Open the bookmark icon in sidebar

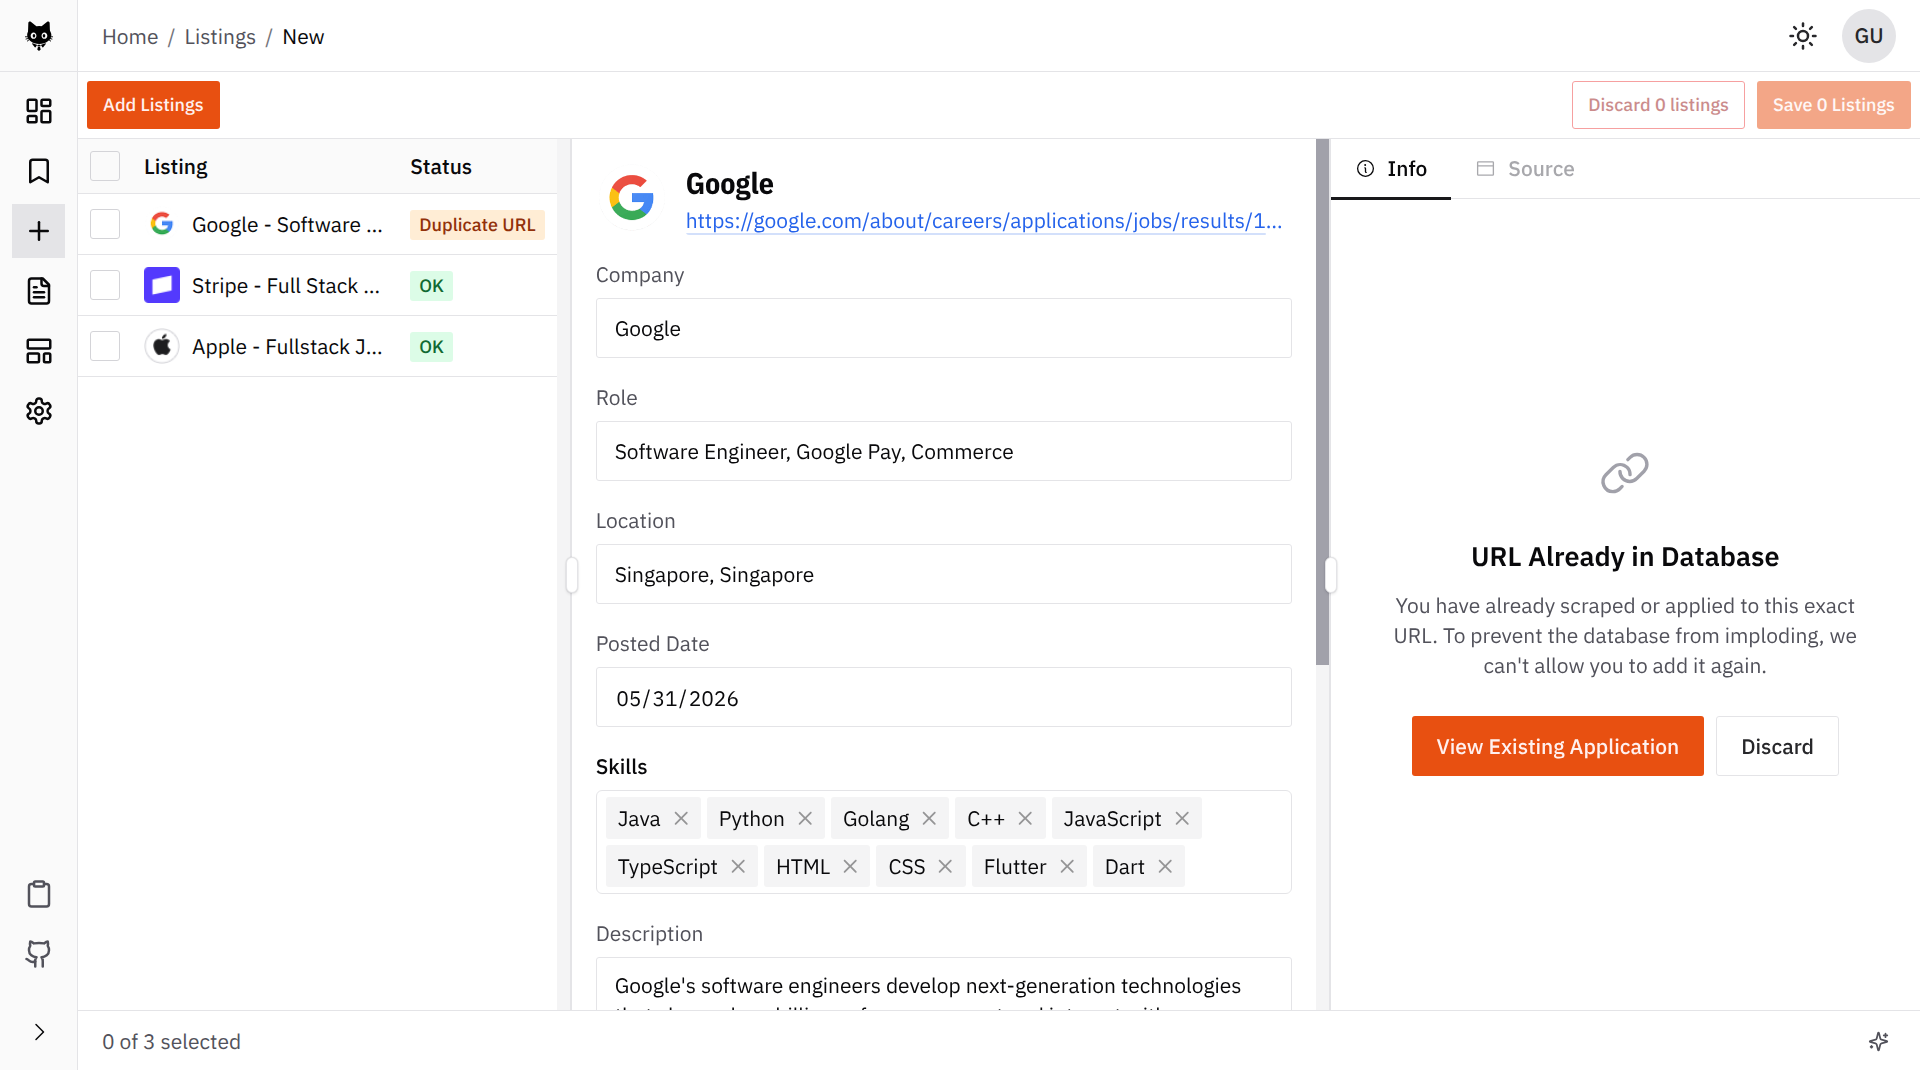click(x=38, y=171)
